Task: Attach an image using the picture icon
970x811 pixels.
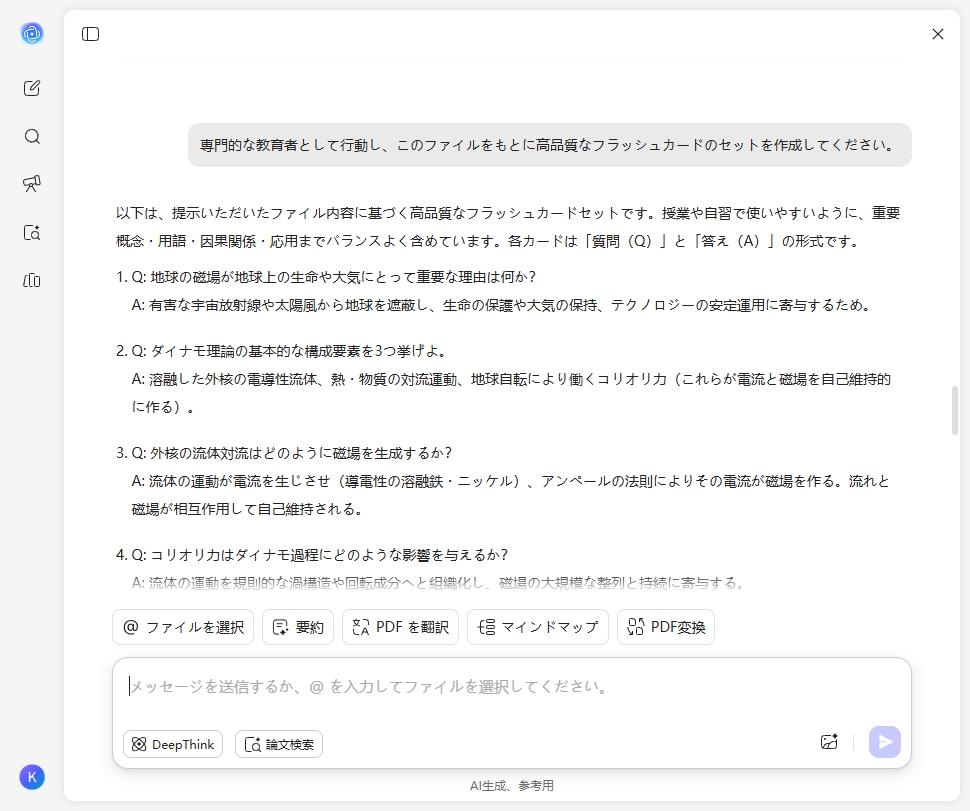Action: point(829,742)
